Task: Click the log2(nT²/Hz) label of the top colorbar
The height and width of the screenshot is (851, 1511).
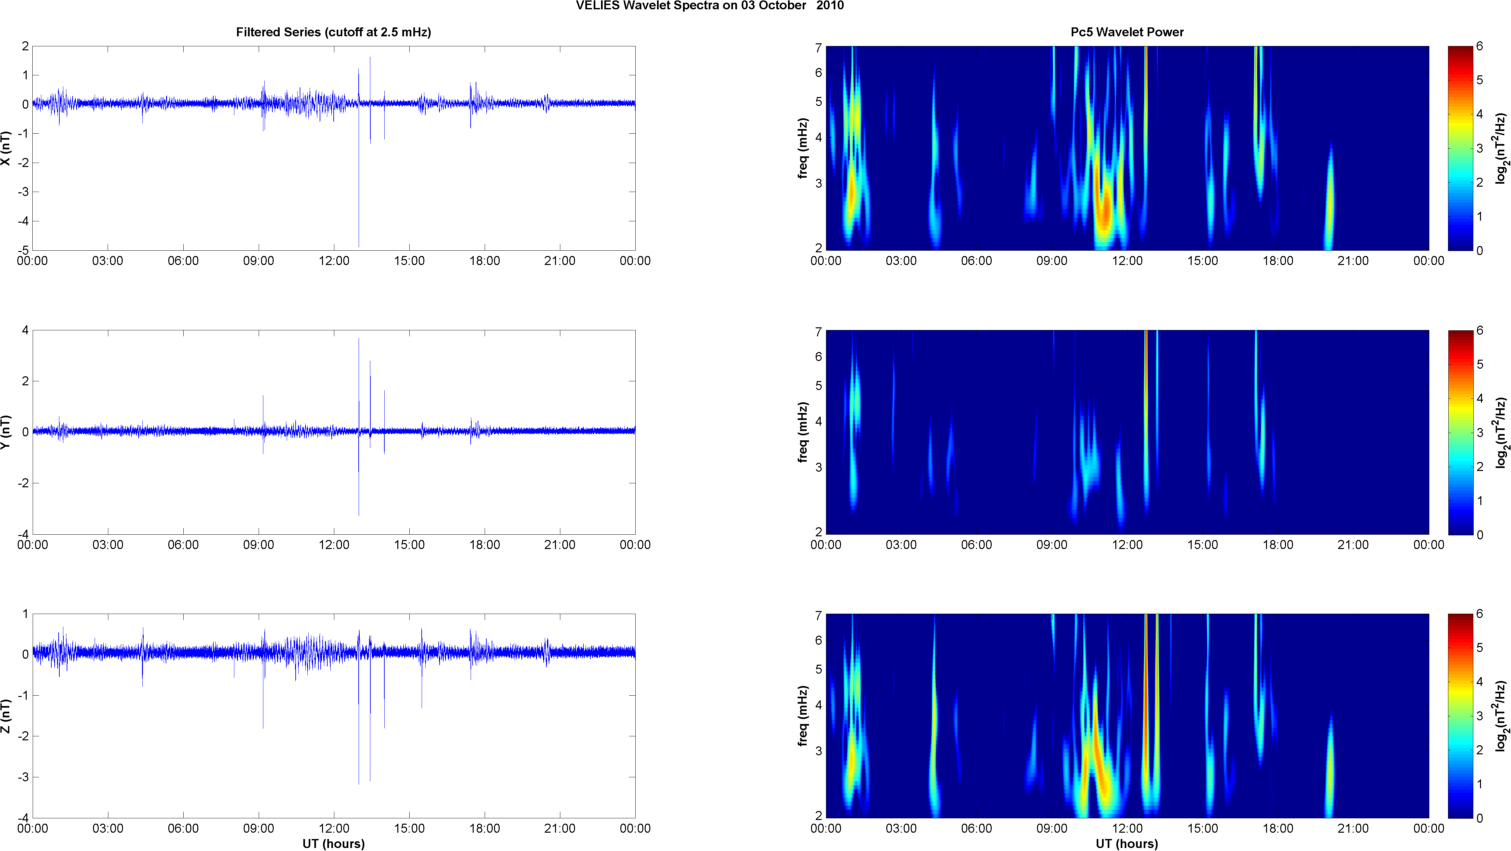Action: click(x=1501, y=148)
